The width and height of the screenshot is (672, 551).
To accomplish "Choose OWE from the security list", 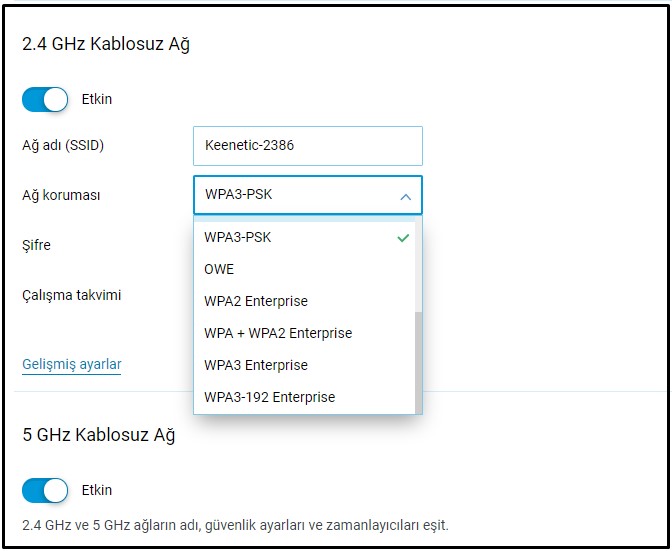I will tap(219, 270).
